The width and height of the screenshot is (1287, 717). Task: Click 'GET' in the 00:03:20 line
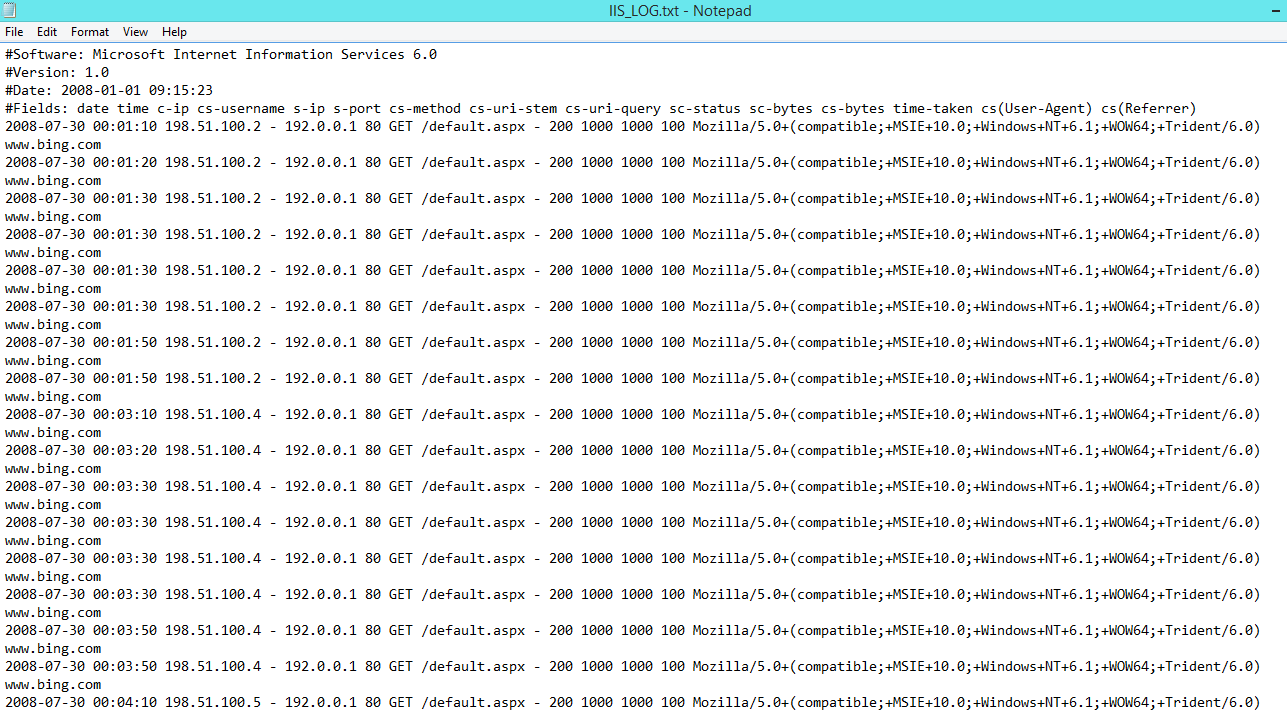pos(401,451)
